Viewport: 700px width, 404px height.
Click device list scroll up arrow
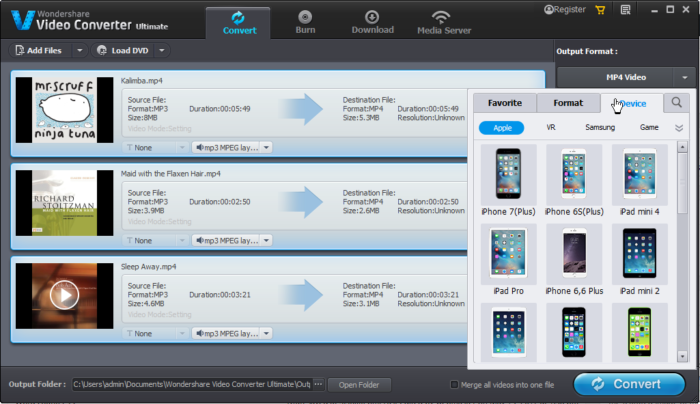[x=682, y=147]
